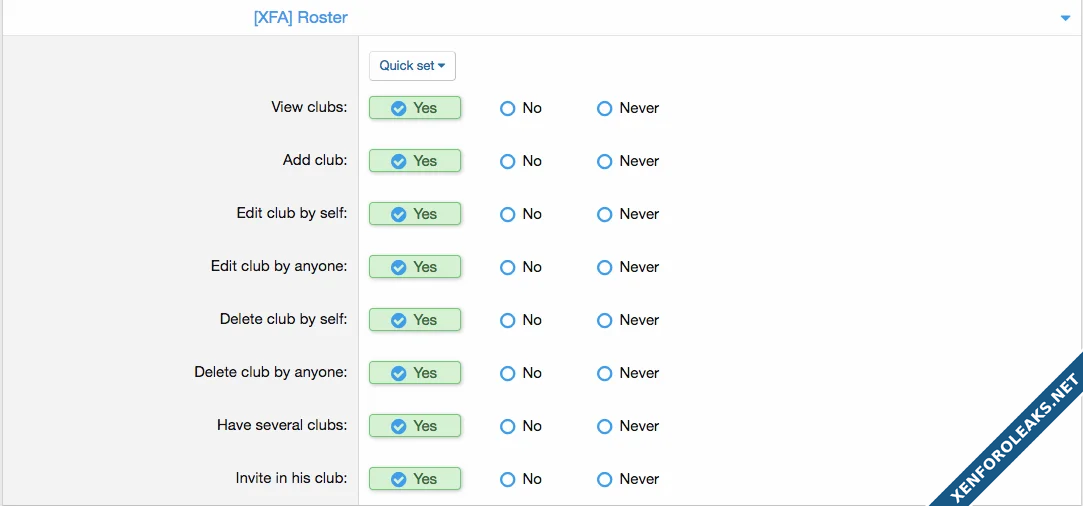This screenshot has height=506, width=1083.
Task: Choose Never for Edit club by self
Action: coord(605,214)
